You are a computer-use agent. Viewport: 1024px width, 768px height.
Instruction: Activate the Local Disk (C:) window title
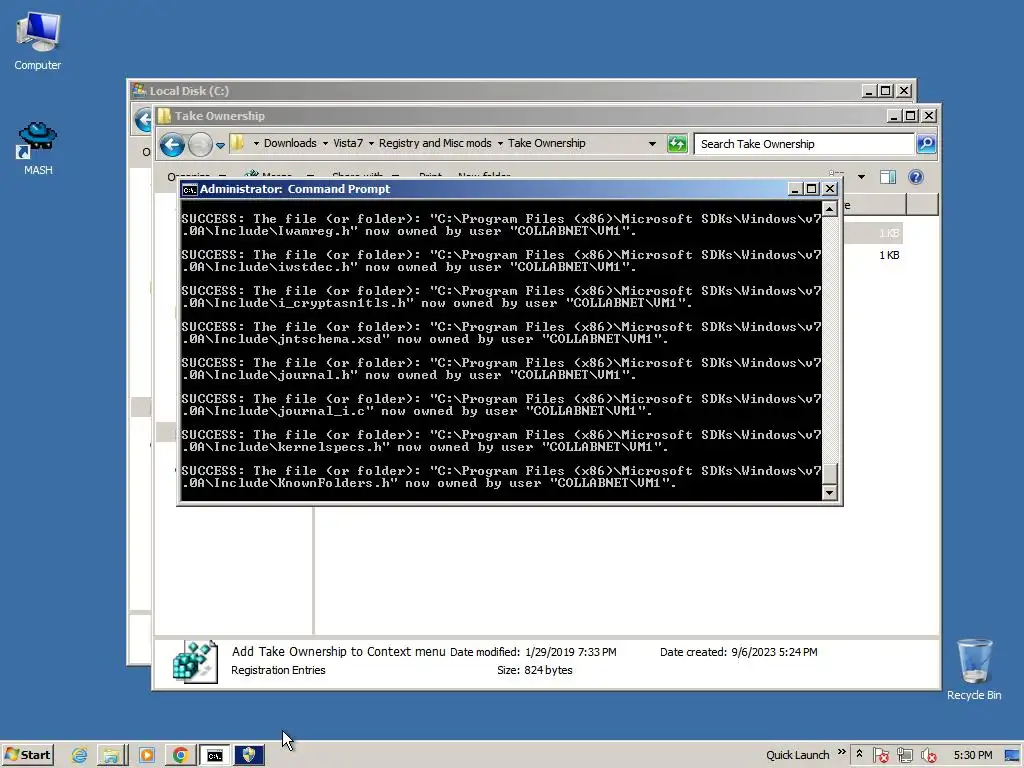pos(189,91)
